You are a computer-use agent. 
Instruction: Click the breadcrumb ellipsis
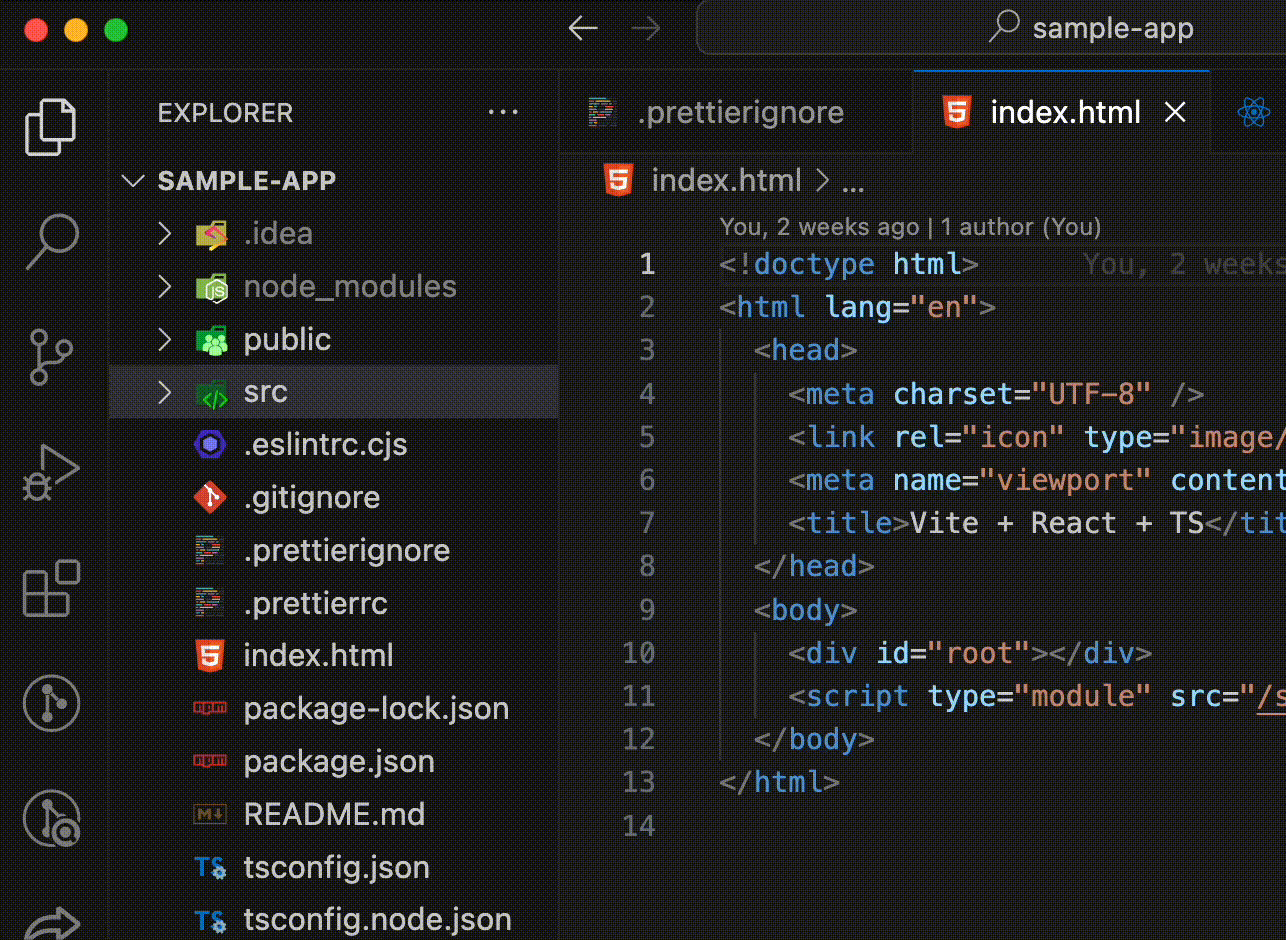[x=853, y=186]
